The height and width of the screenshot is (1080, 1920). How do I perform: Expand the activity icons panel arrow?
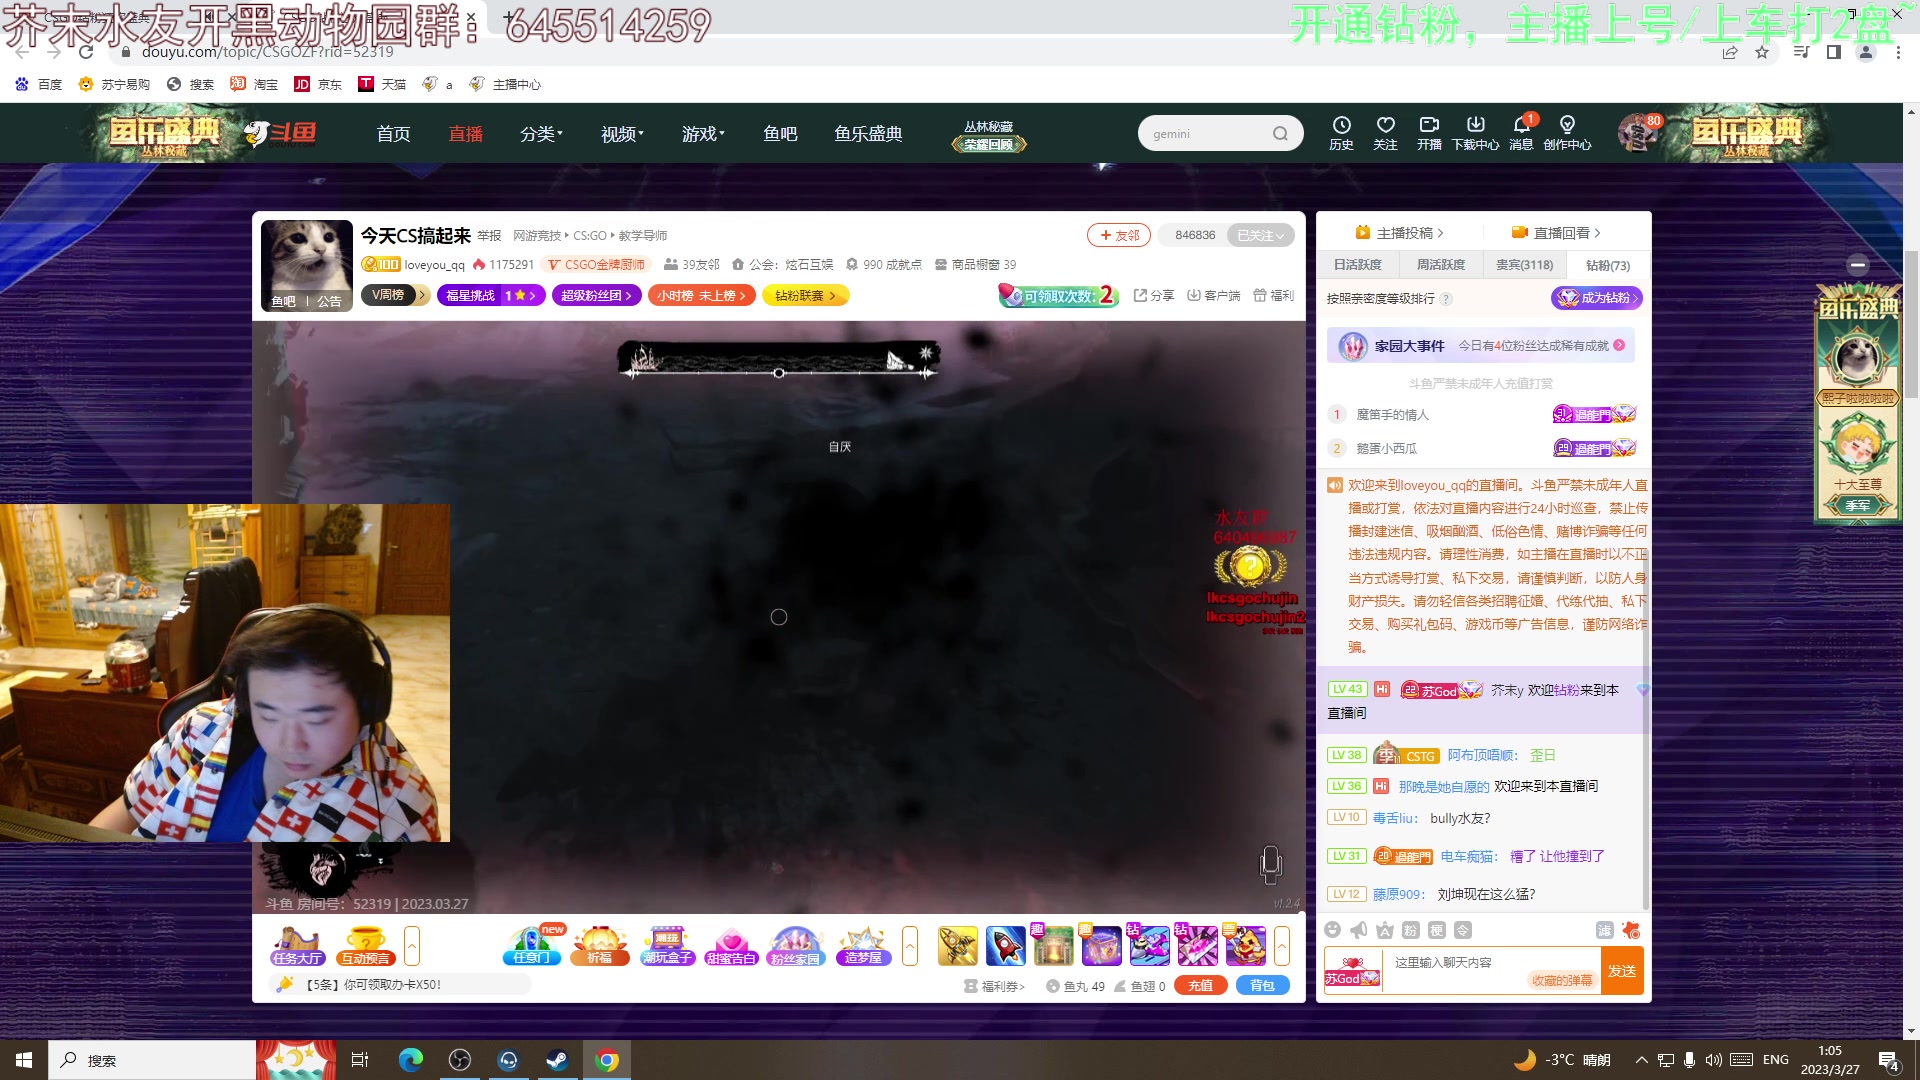pos(909,945)
